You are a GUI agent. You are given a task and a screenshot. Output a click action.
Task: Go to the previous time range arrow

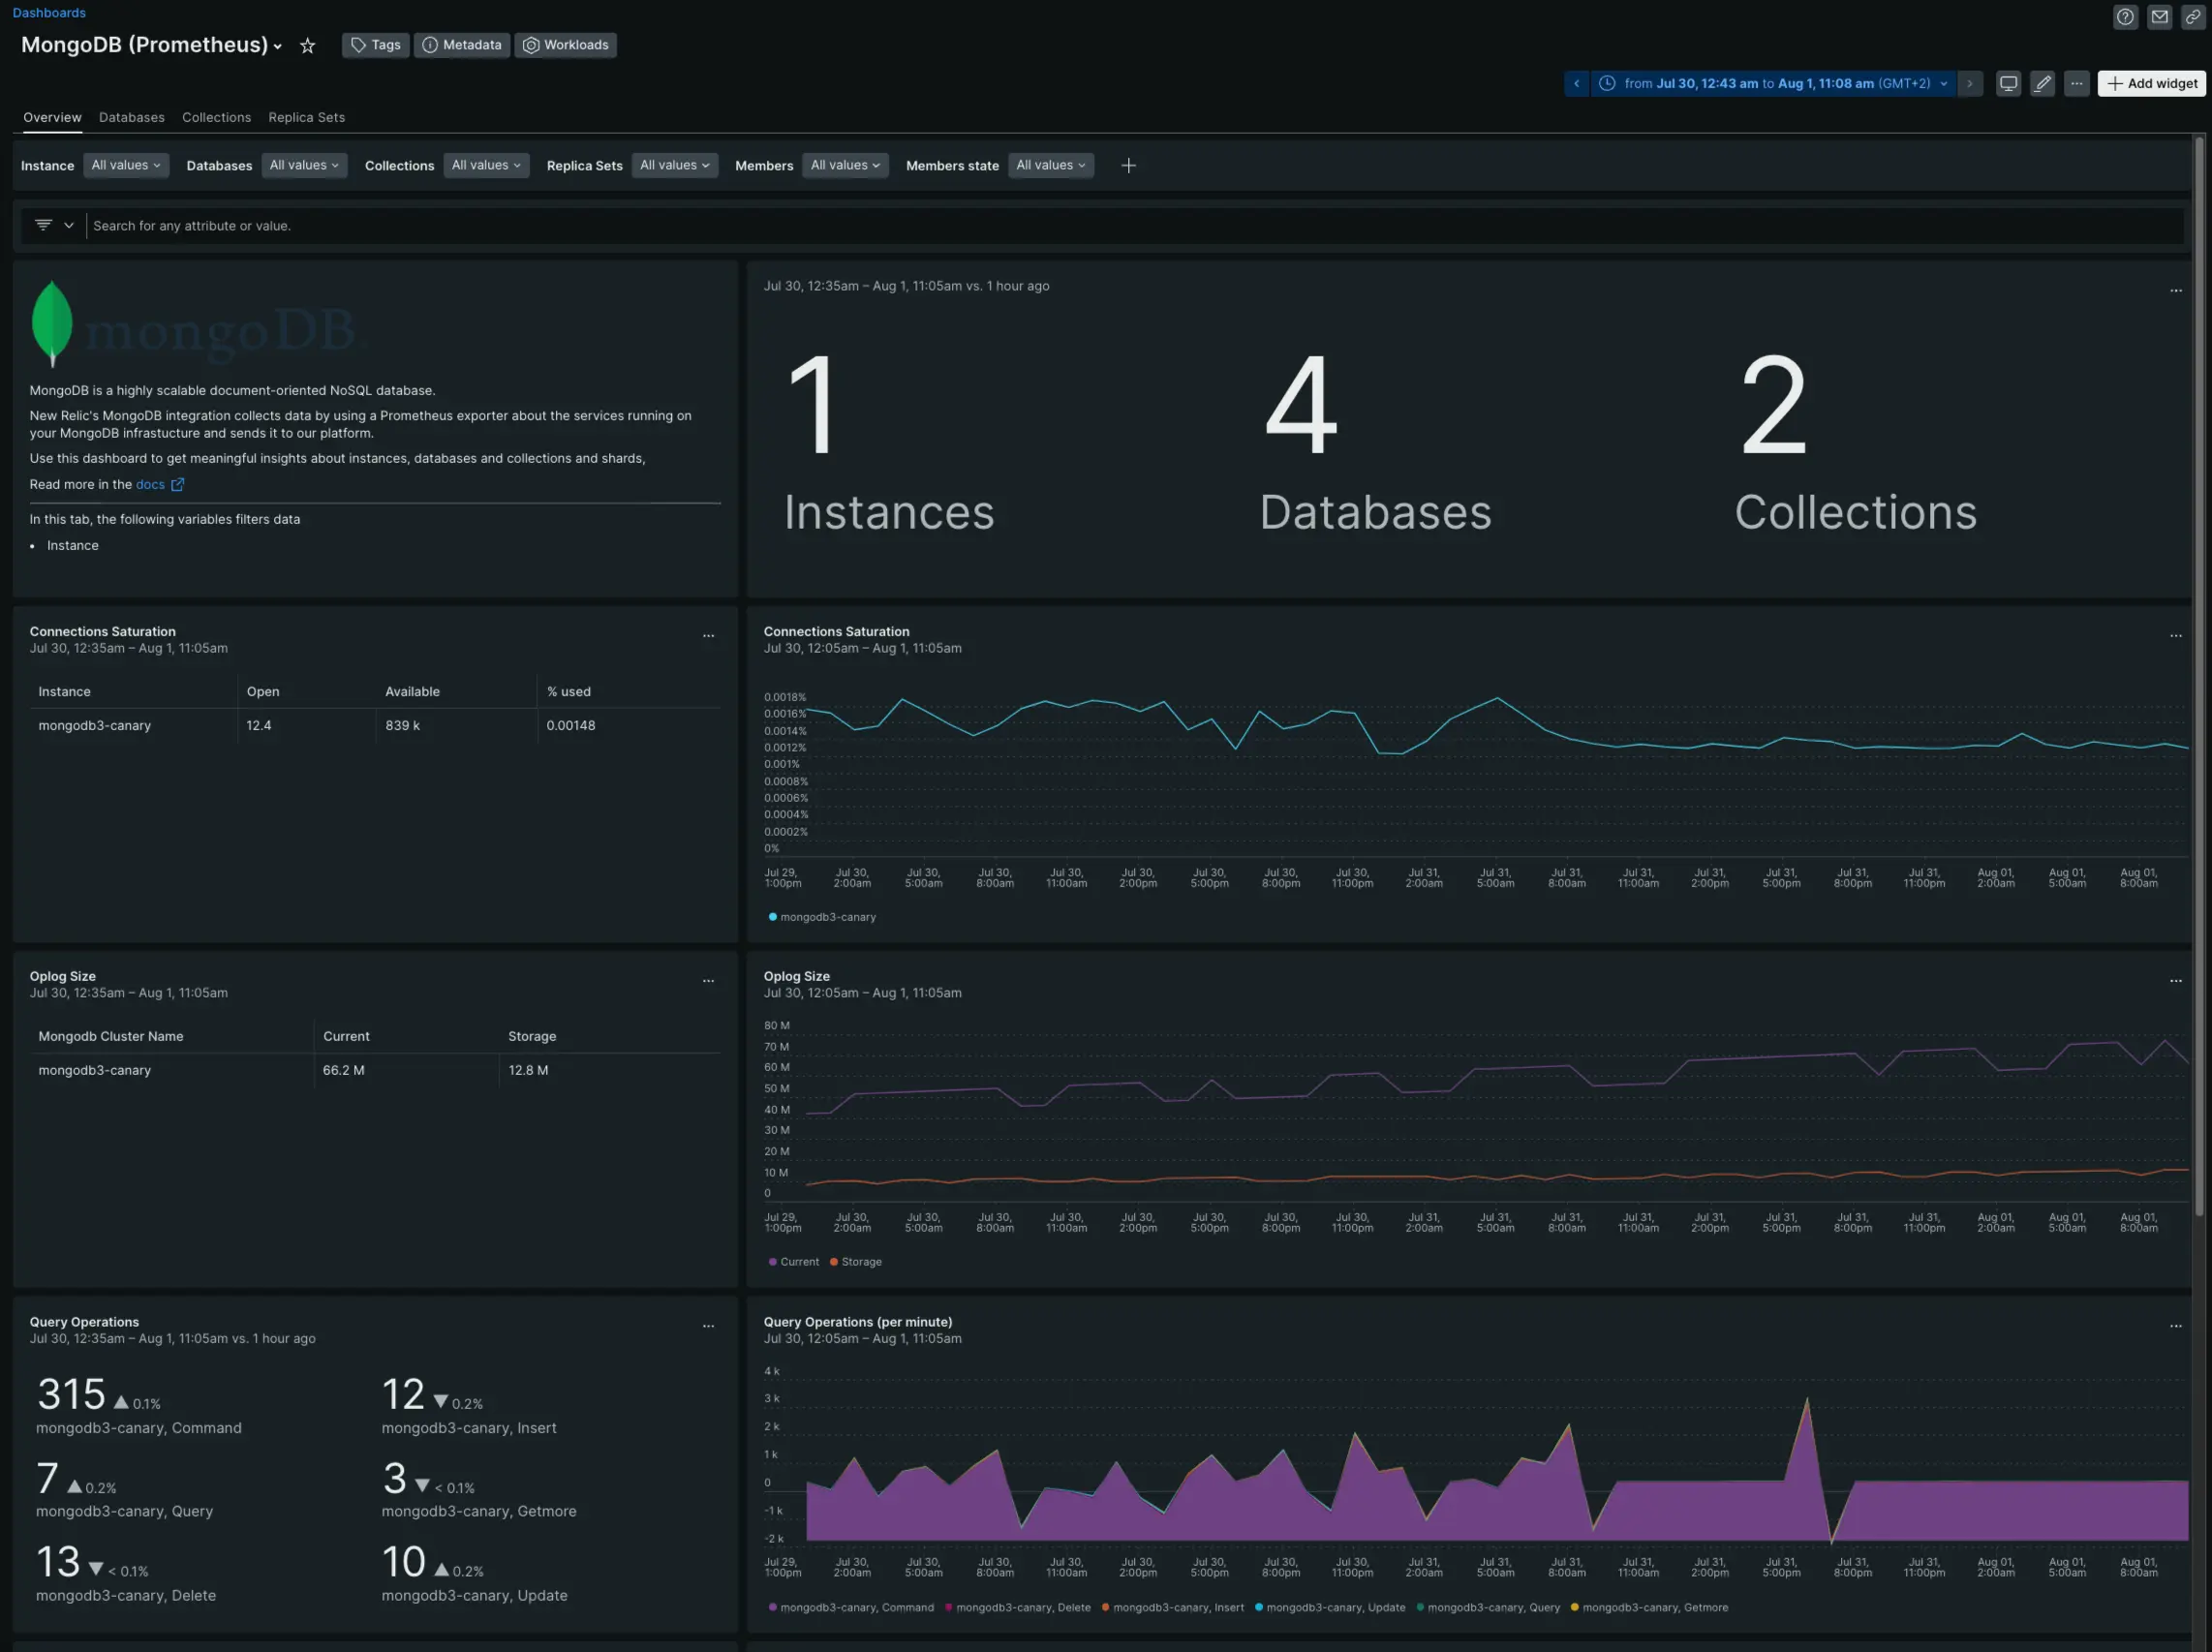tap(1576, 84)
